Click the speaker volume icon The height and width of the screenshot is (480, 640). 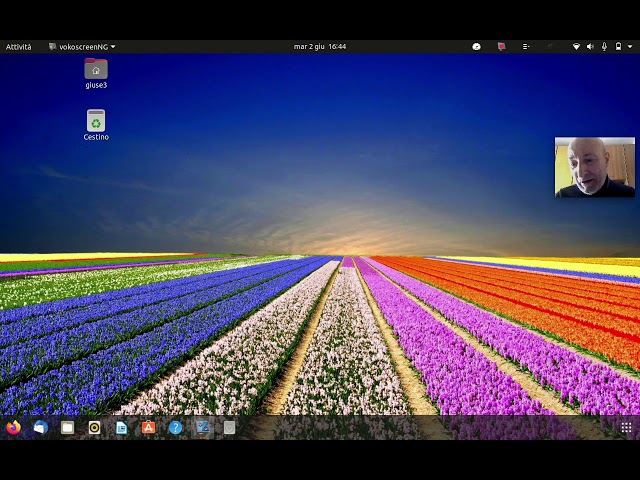[590, 47]
